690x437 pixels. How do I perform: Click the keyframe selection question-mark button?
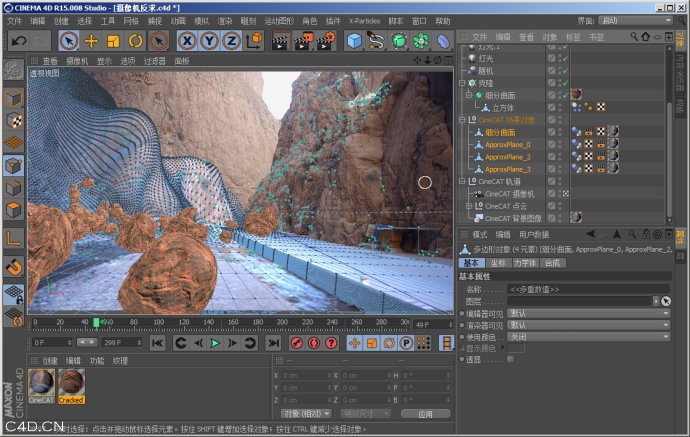tap(331, 343)
